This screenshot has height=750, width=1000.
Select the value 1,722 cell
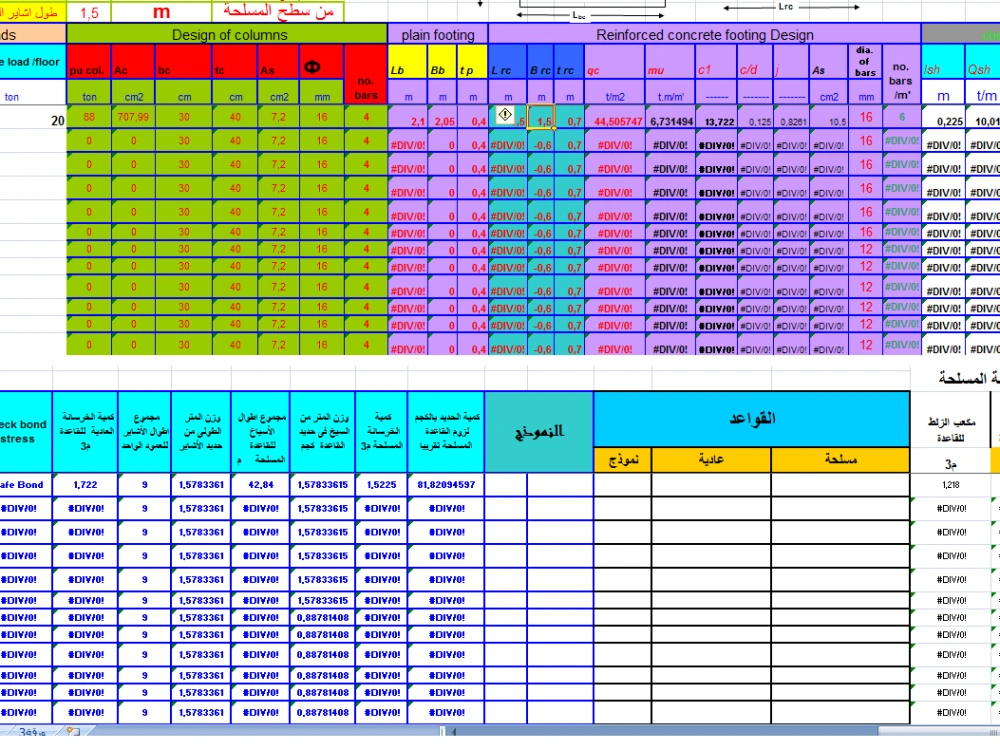[85, 485]
